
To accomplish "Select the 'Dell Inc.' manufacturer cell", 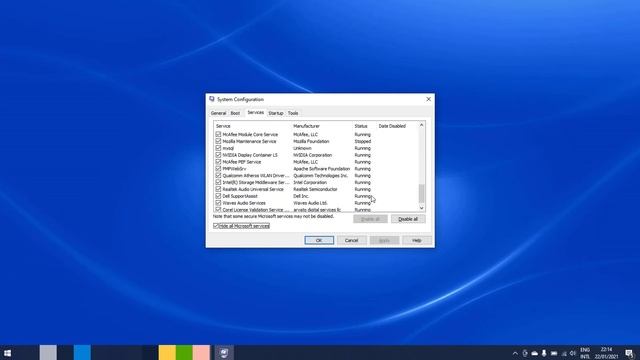I will coord(301,196).
